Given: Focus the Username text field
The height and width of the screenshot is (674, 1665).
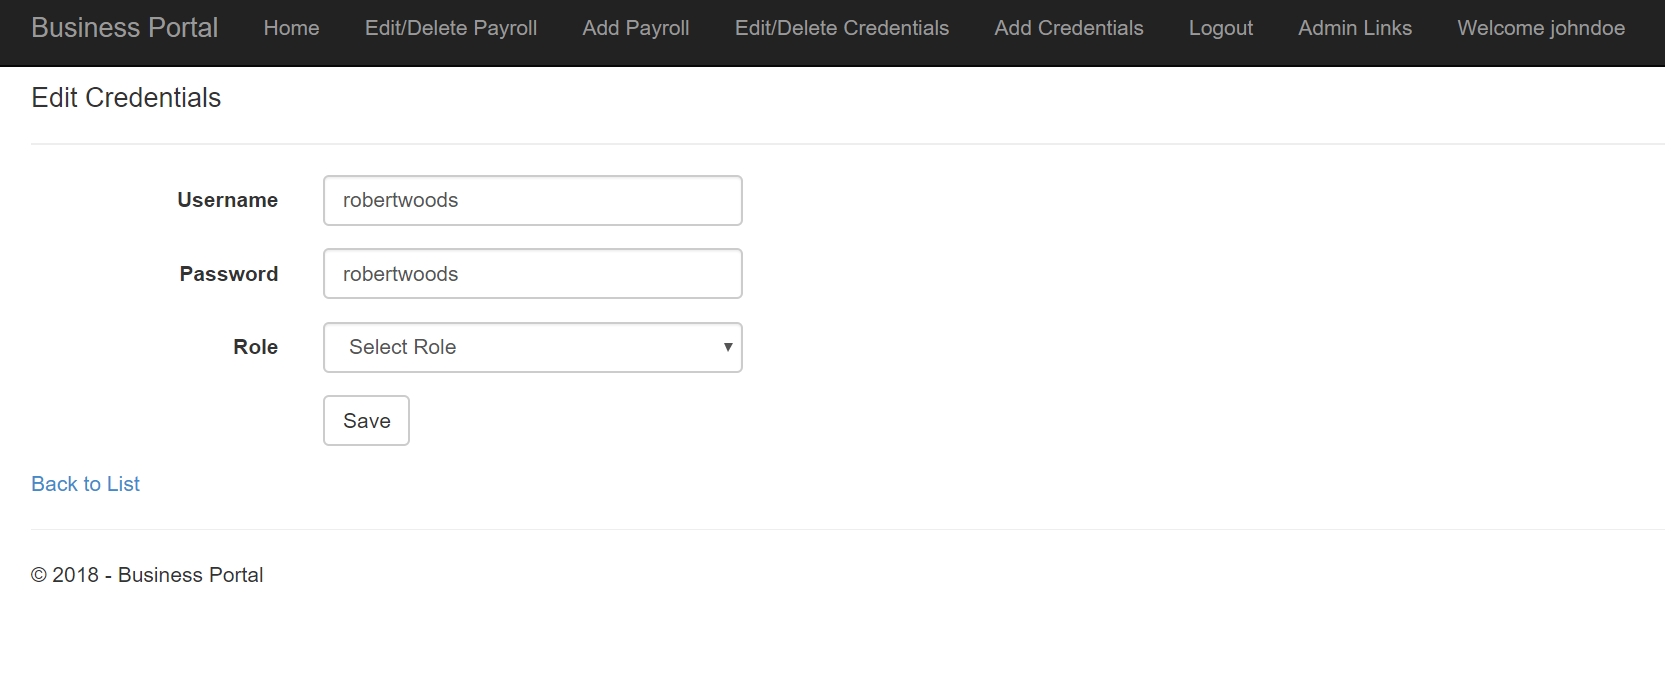Looking at the screenshot, I should pyautogui.click(x=533, y=201).
